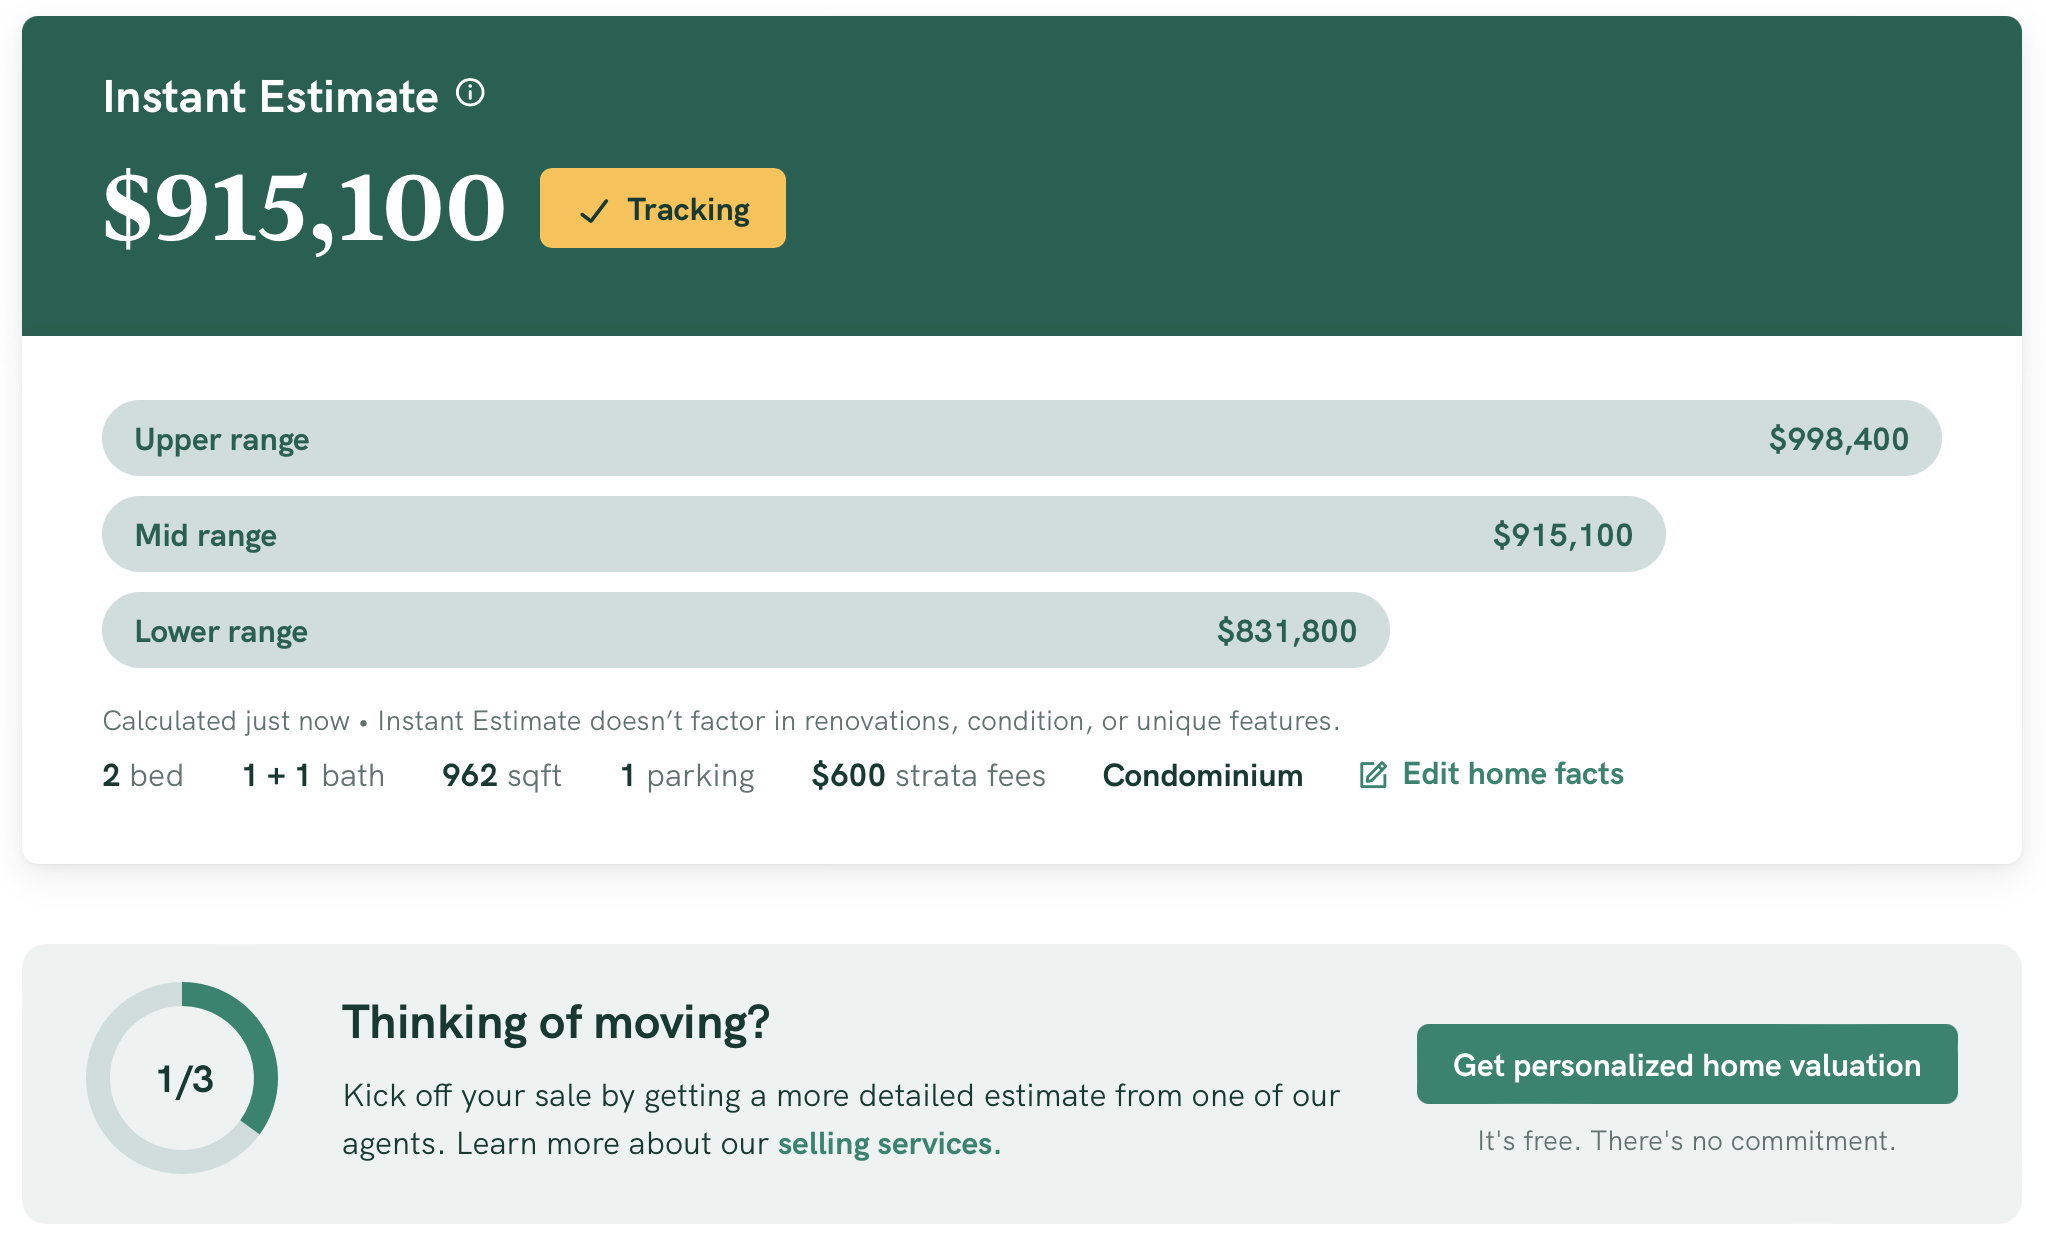Image resolution: width=2046 pixels, height=1252 pixels.
Task: Follow the selling services link
Action: [x=888, y=1143]
